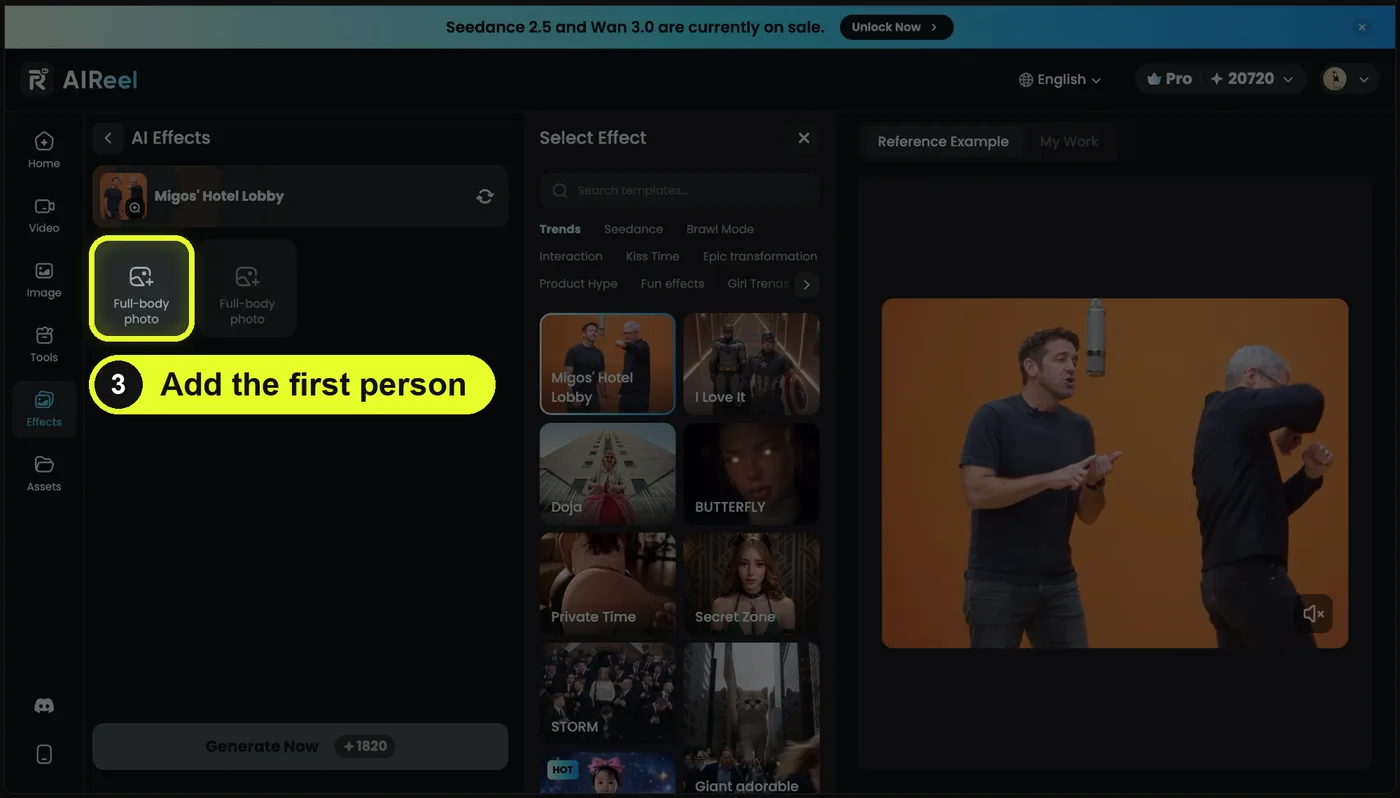This screenshot has height=798, width=1400.
Task: Open the Tools sidebar icon
Action: 44,344
